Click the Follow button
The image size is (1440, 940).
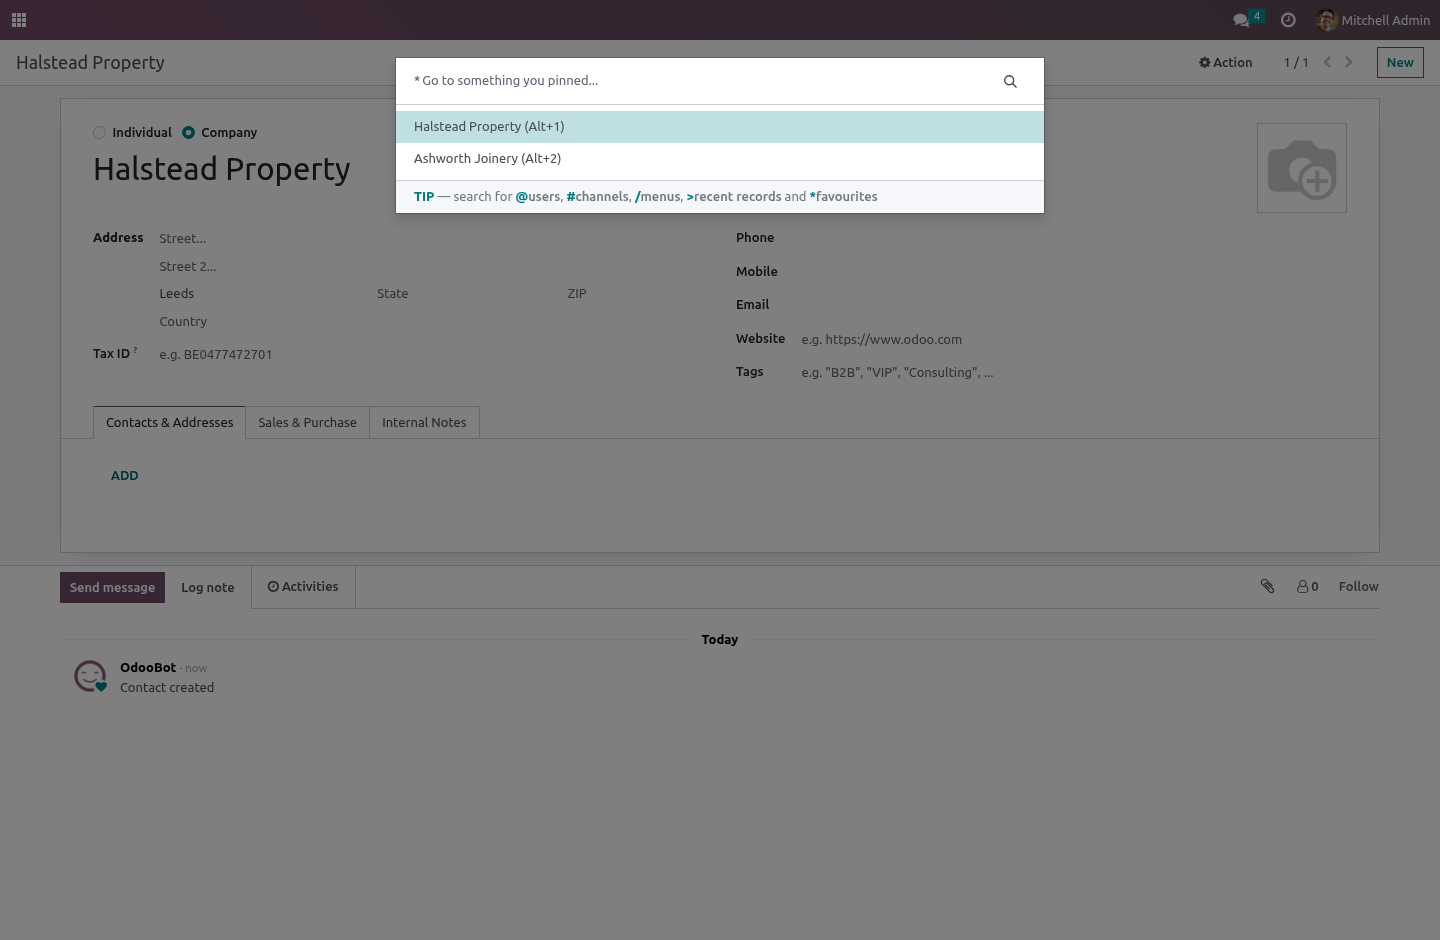point(1358,587)
